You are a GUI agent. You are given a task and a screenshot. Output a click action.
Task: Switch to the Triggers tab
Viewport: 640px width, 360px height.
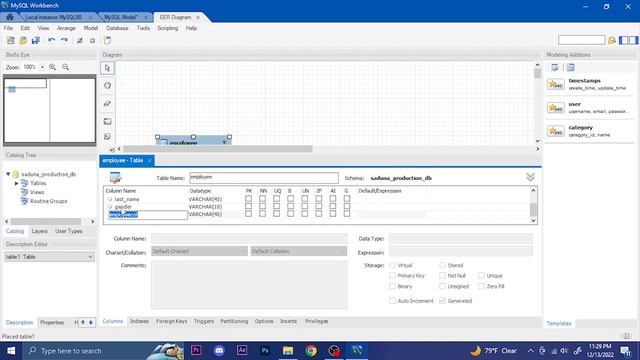point(204,321)
